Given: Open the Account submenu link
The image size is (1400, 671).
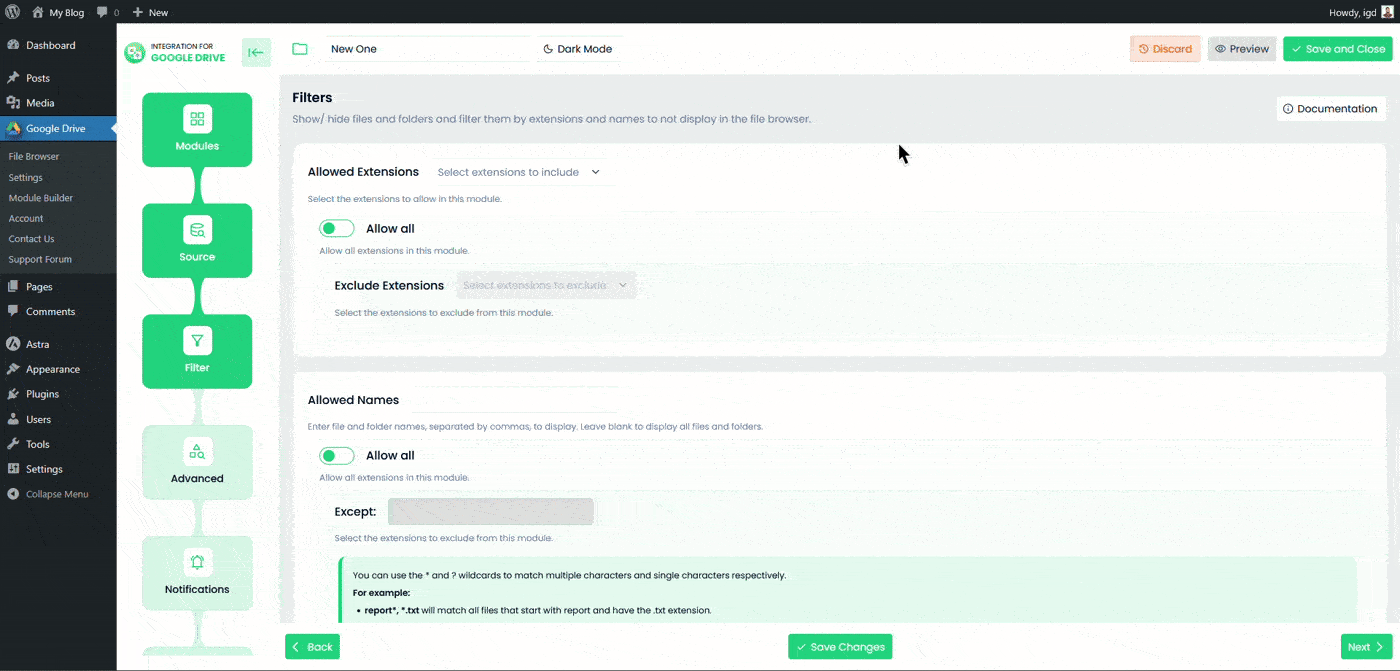Looking at the screenshot, I should coord(26,218).
